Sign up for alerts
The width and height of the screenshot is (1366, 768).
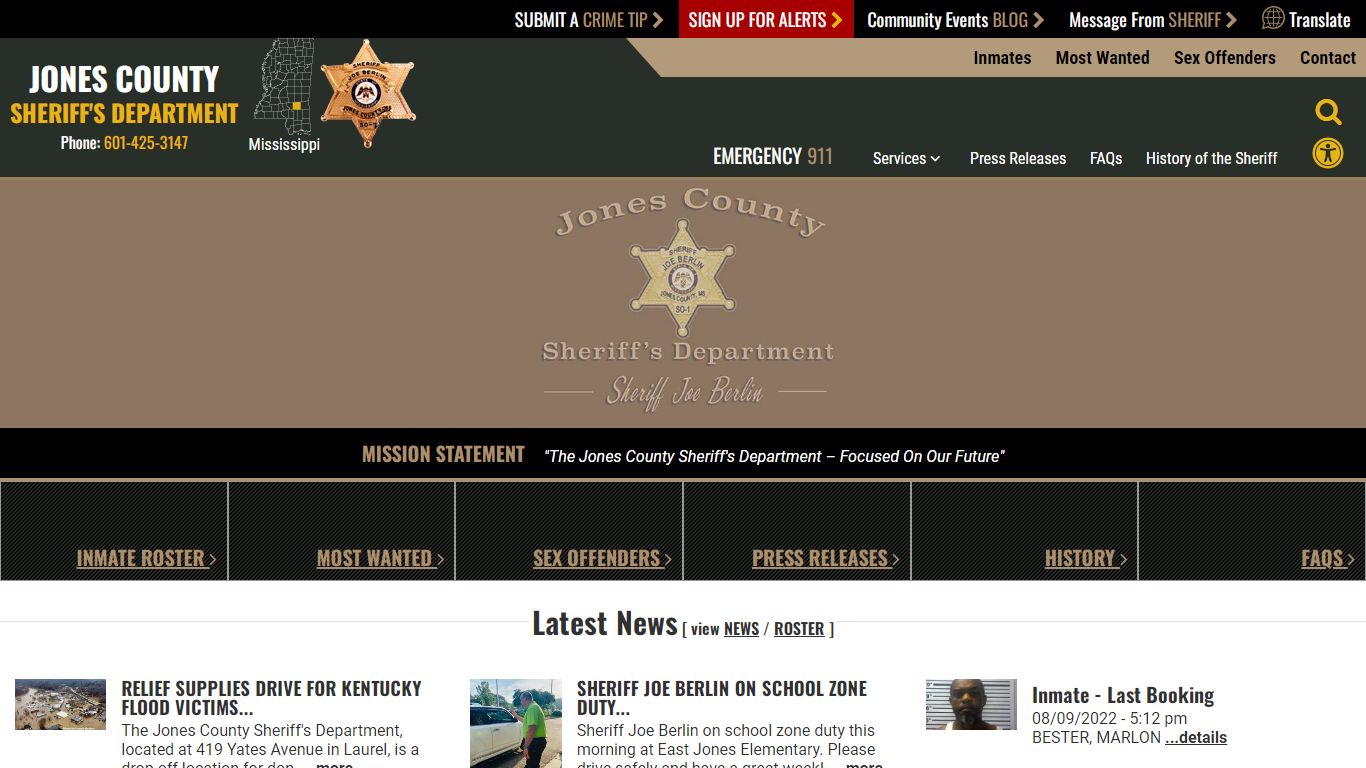click(766, 19)
